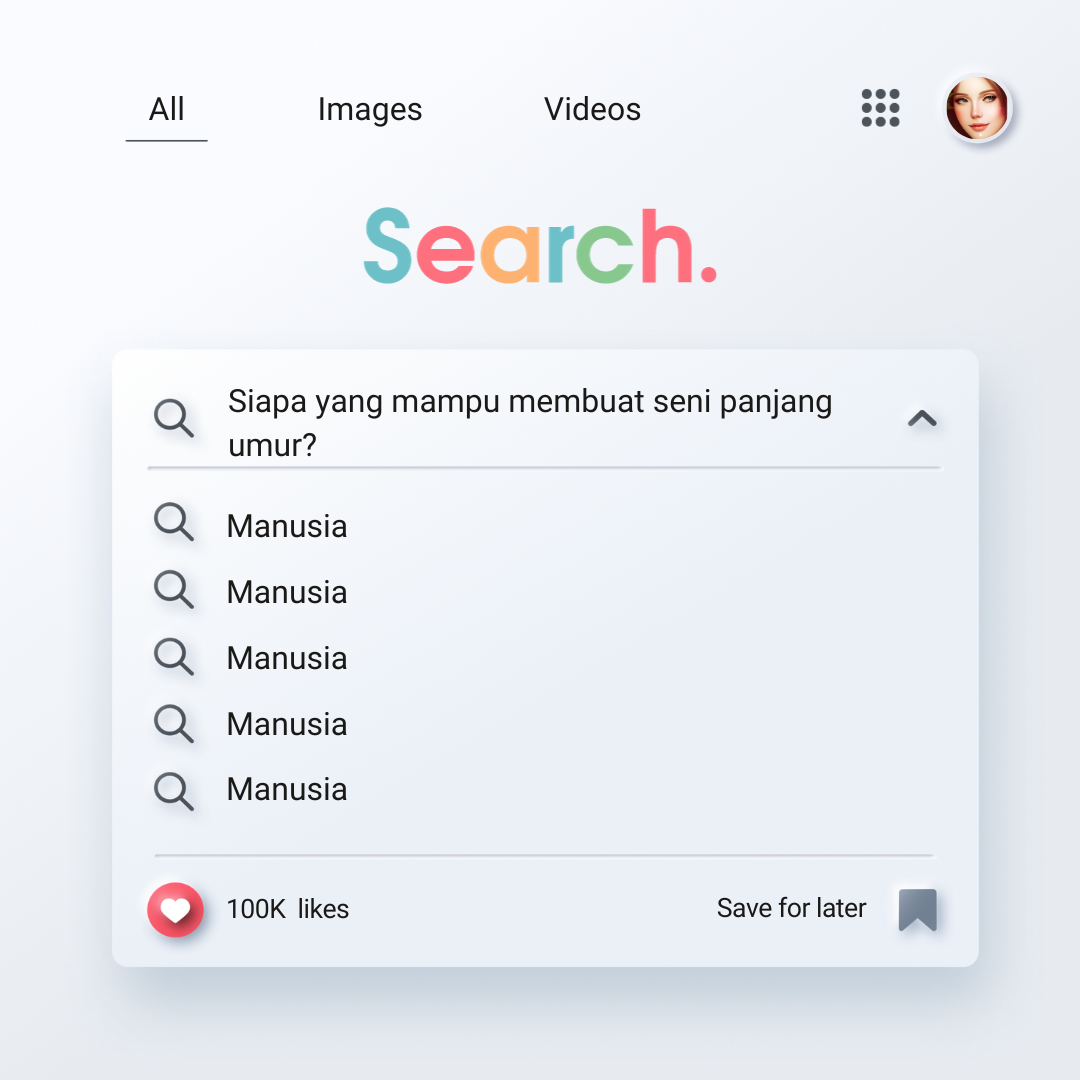The height and width of the screenshot is (1080, 1080).
Task: Click the '100K likes' text
Action: 288,909
